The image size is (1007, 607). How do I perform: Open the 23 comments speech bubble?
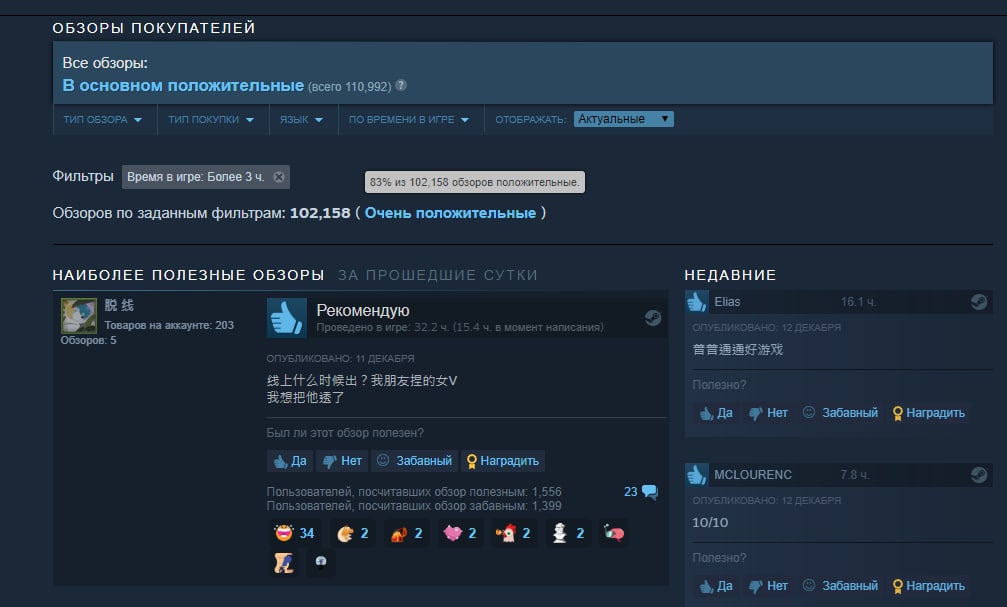coord(641,492)
